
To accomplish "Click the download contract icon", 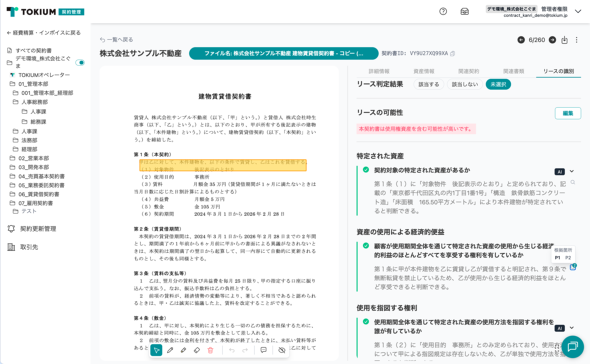I will click(564, 40).
